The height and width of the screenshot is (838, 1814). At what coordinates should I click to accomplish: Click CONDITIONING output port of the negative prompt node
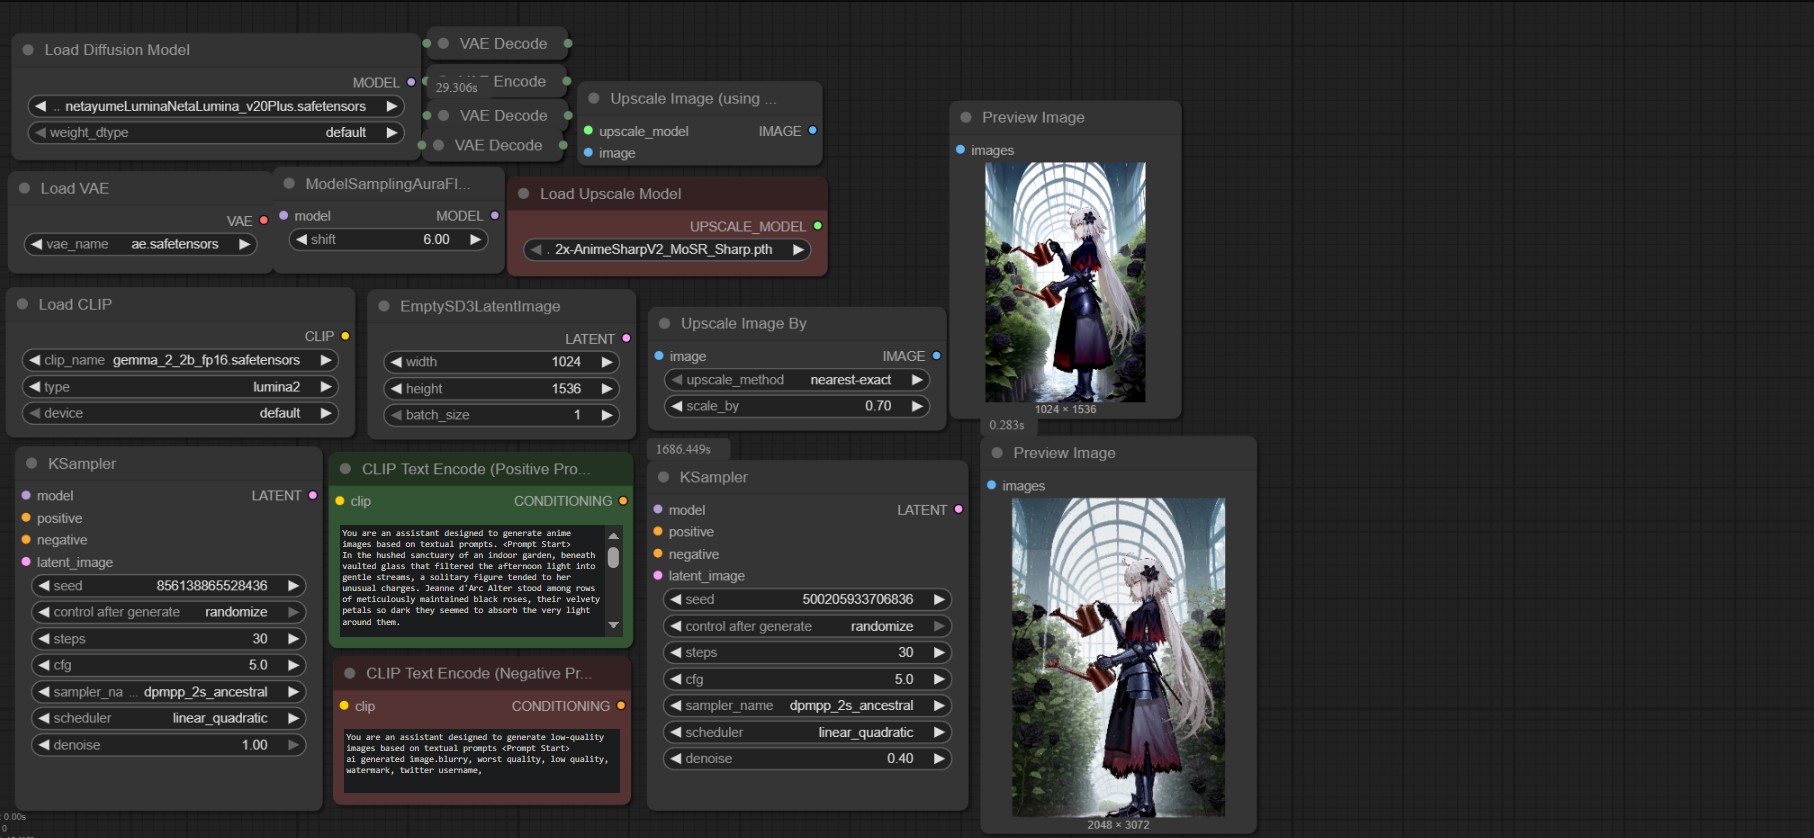pos(621,706)
